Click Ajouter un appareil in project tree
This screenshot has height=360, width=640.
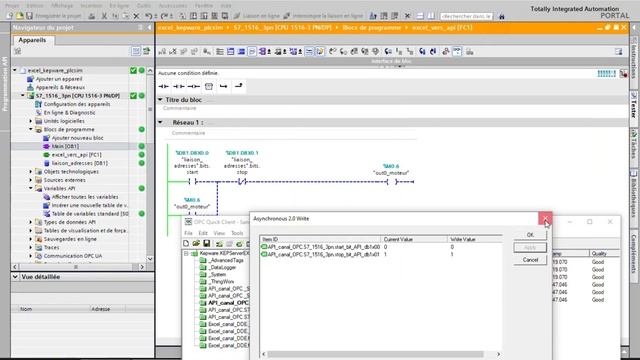59,79
